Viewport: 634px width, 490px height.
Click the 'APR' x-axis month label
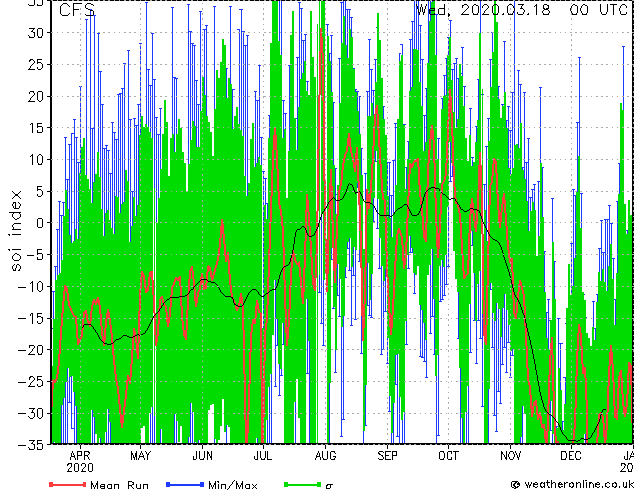coord(80,456)
